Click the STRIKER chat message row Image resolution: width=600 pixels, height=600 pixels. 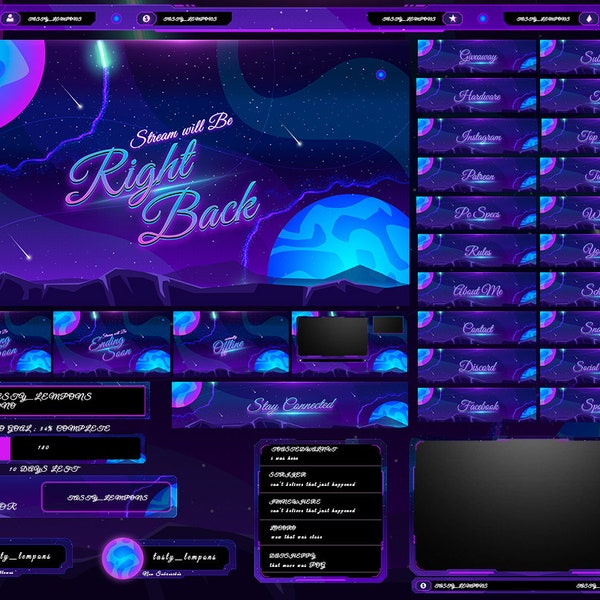pos(321,479)
